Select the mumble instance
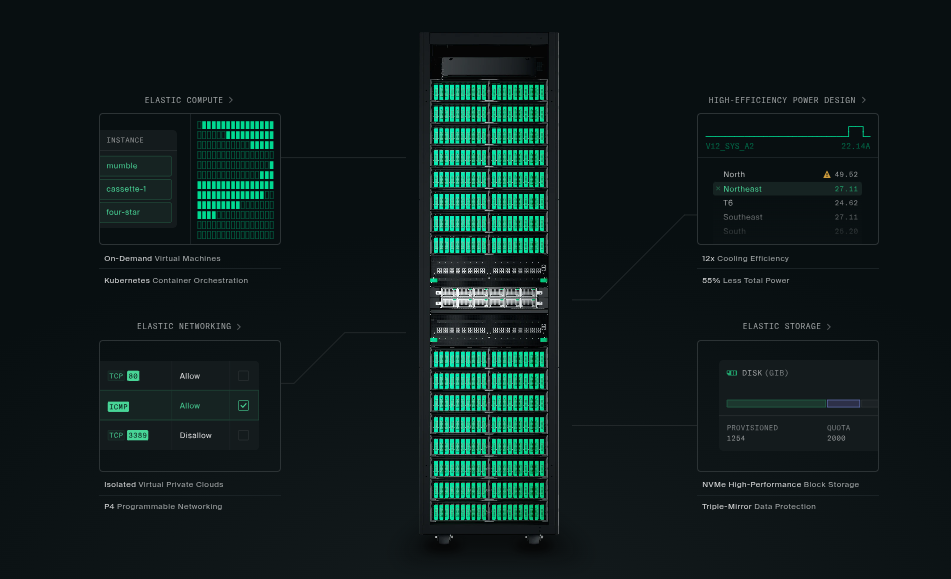 pos(136,166)
